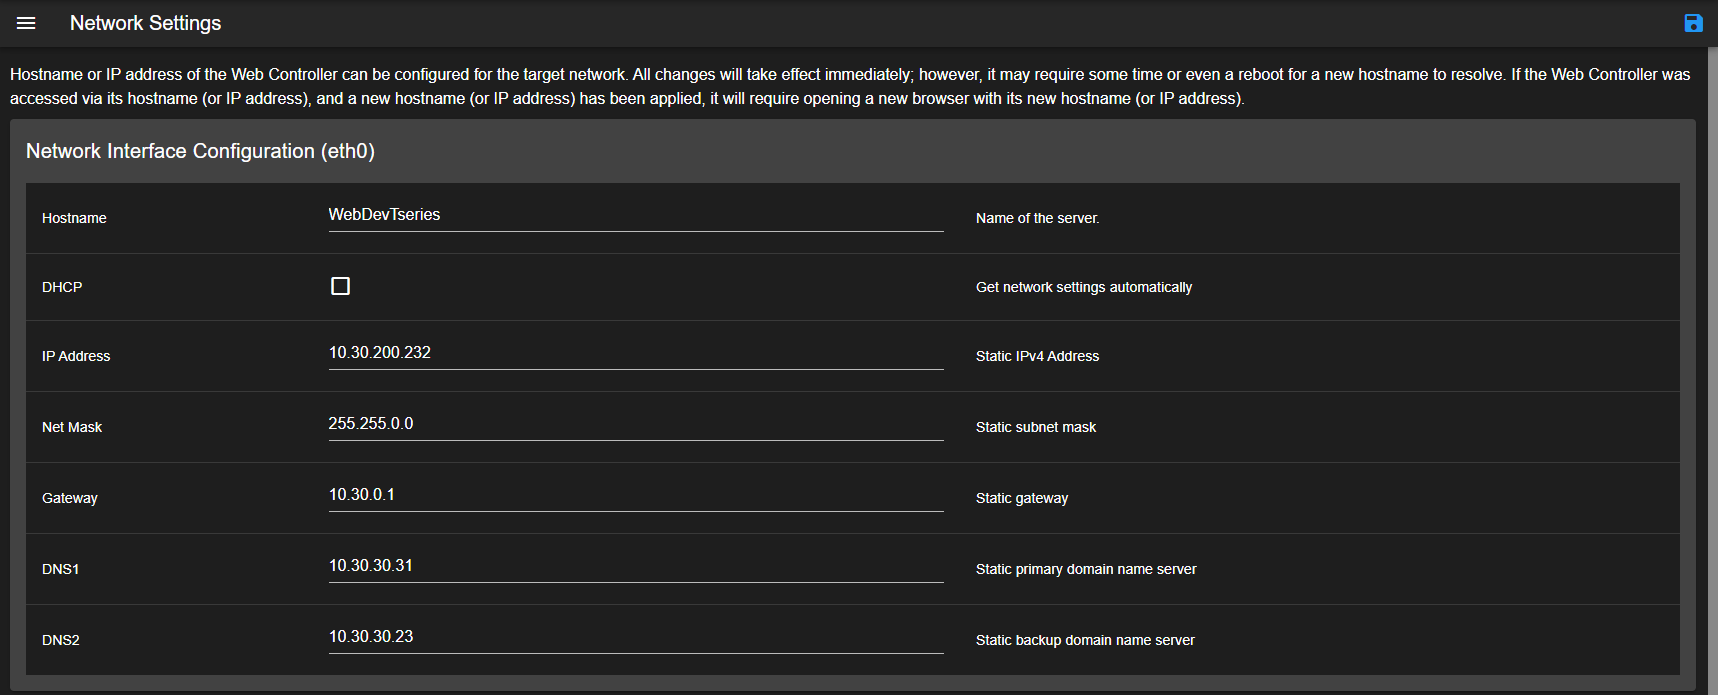Edit the DNS1 field 10.30.30.31
Viewport: 1718px width, 695px height.
point(636,567)
